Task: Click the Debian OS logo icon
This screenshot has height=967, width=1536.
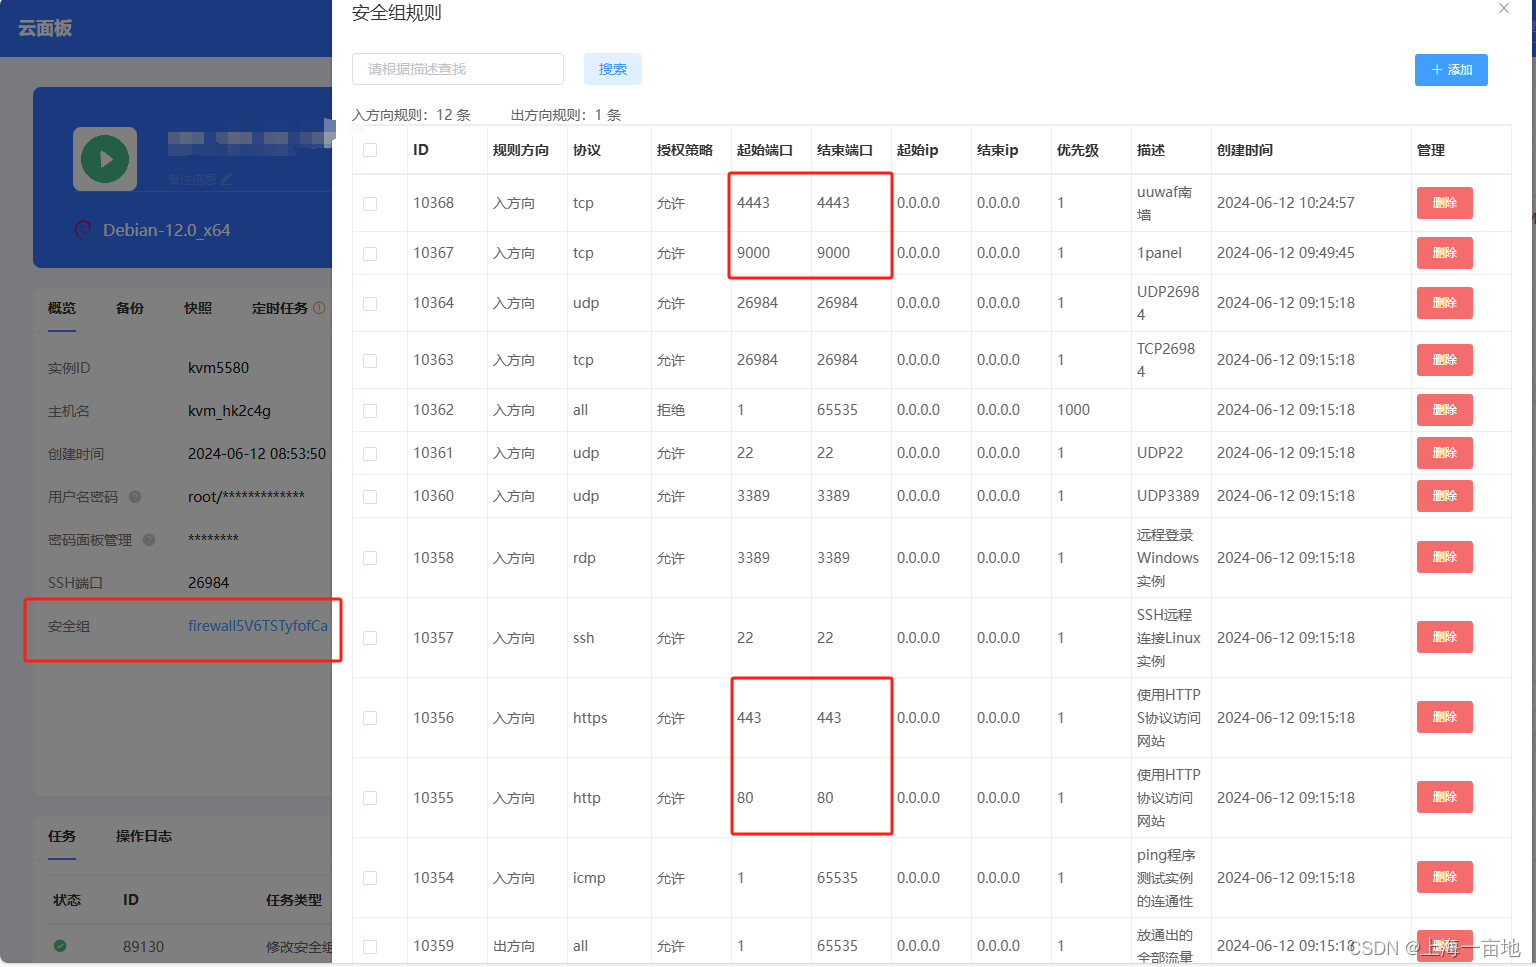Action: [x=83, y=230]
